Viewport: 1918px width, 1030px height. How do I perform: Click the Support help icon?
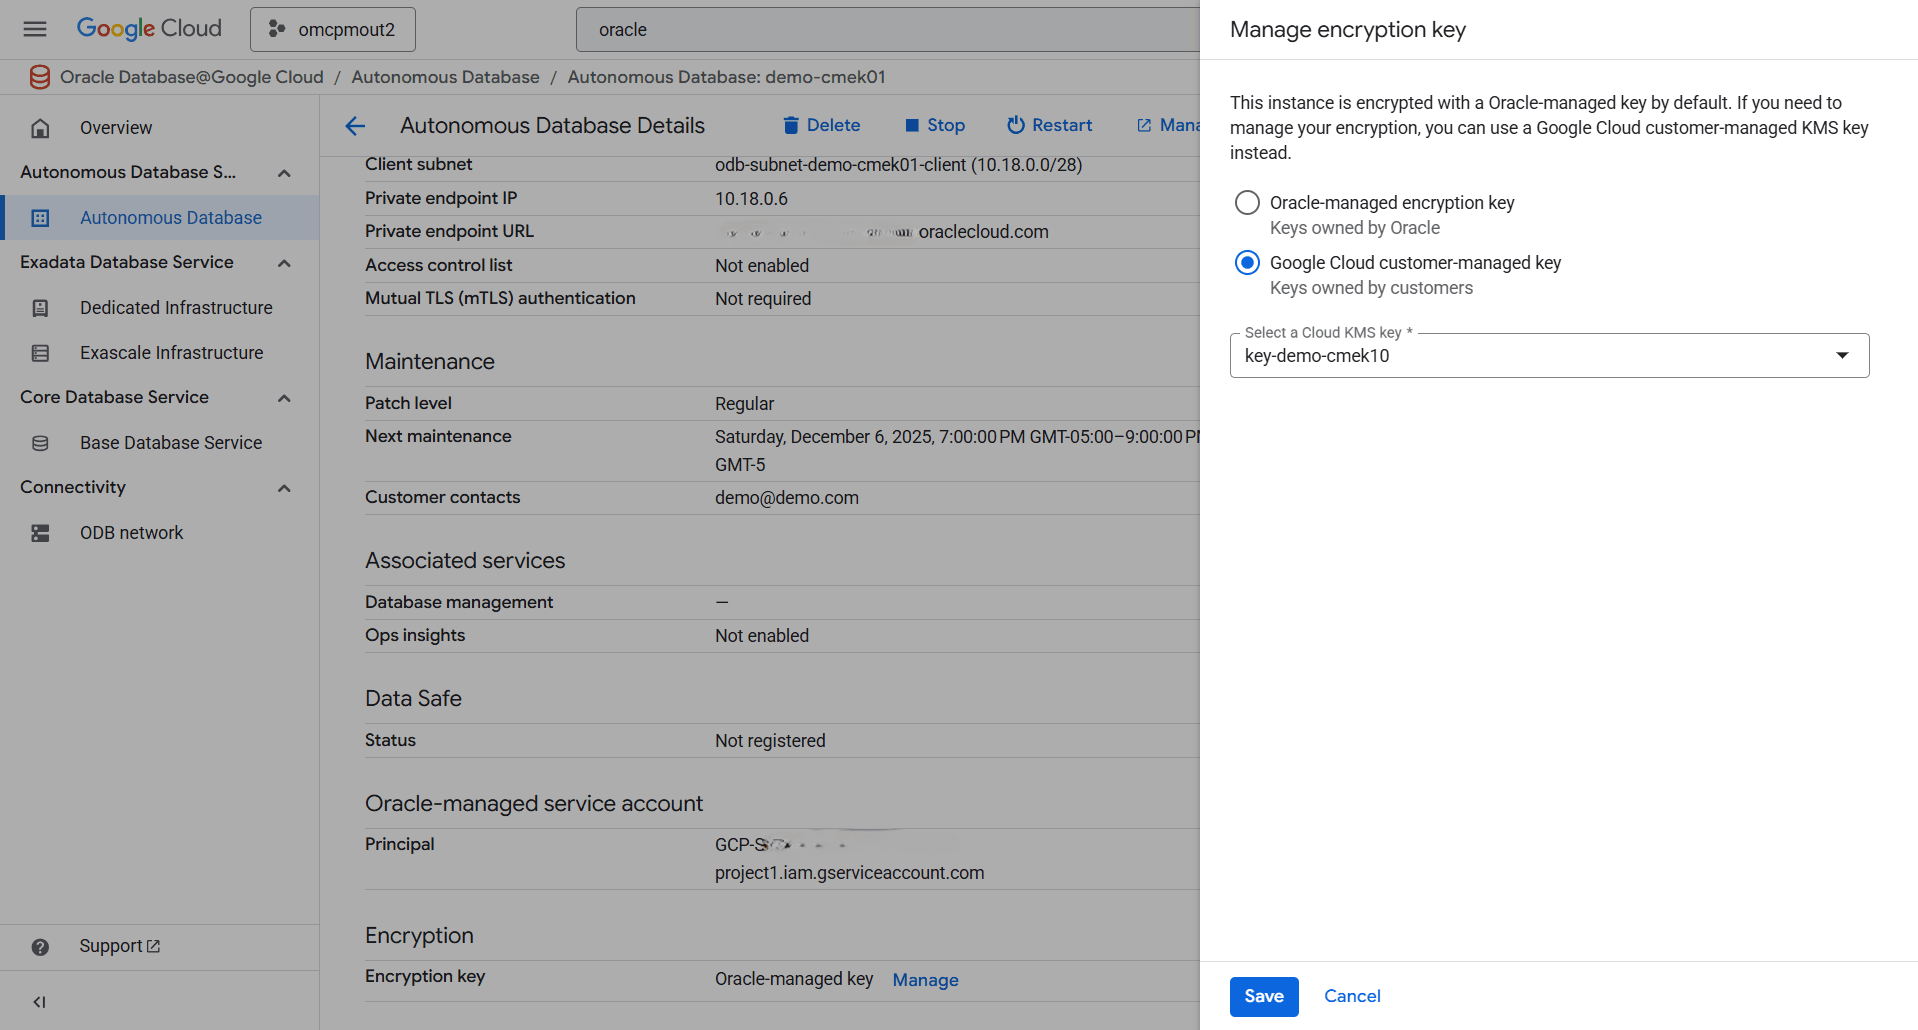pos(40,947)
